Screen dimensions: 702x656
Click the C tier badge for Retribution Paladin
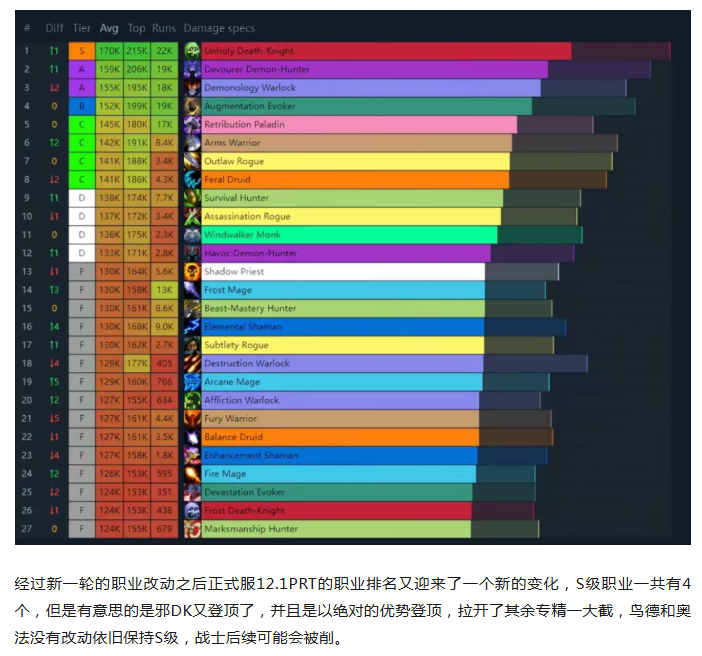point(82,124)
